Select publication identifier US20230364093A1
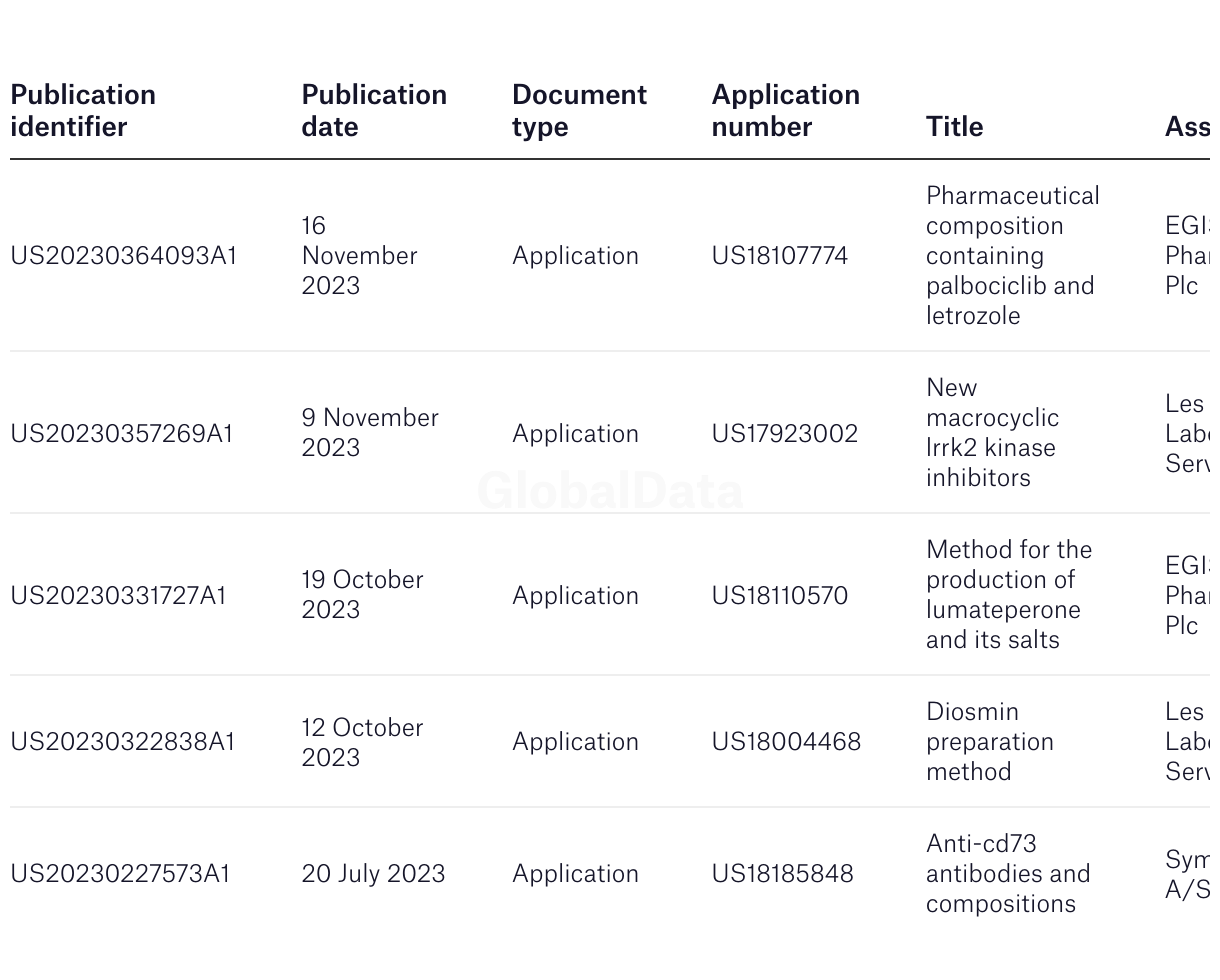1220x980 pixels. tap(124, 256)
